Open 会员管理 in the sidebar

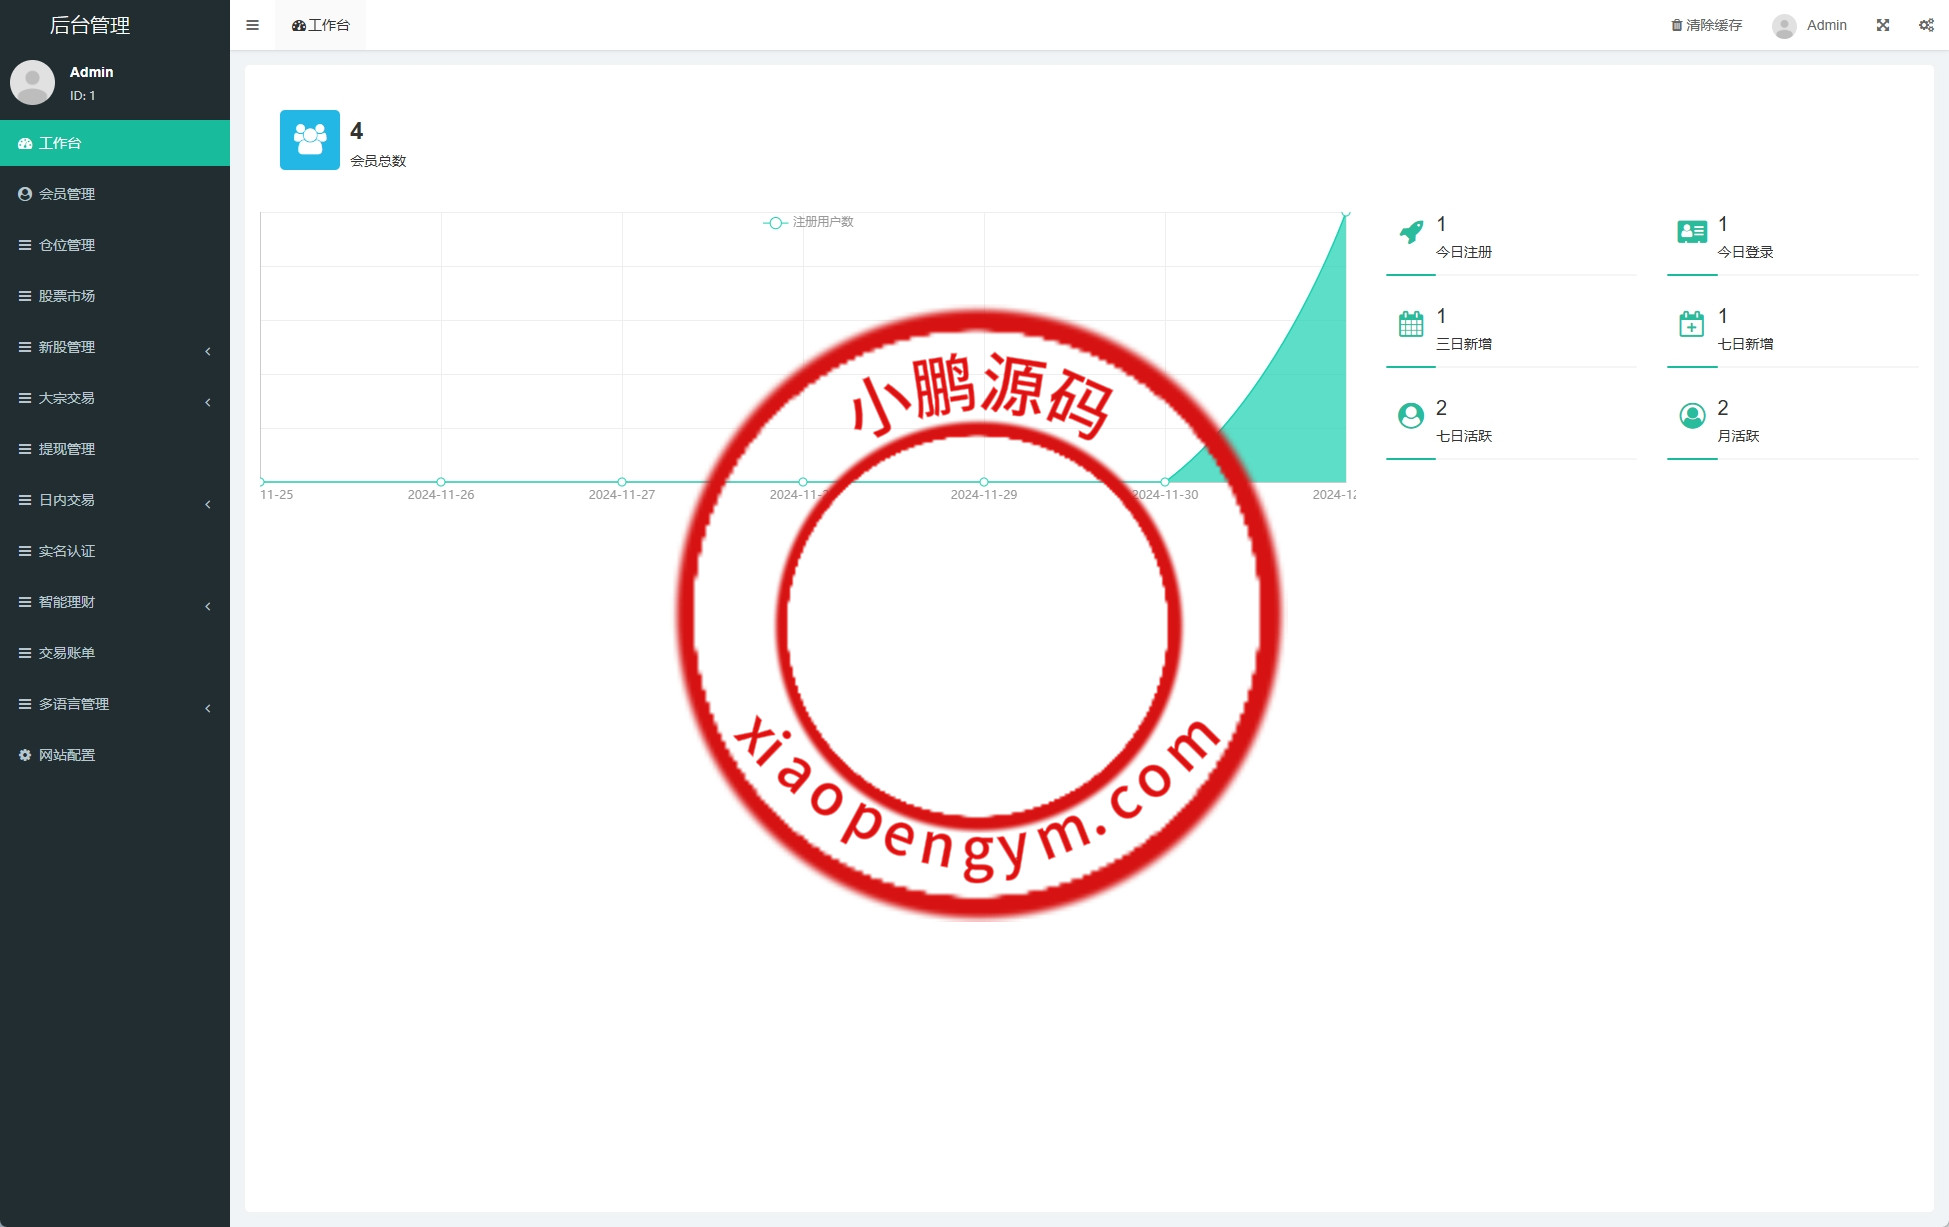coord(67,194)
